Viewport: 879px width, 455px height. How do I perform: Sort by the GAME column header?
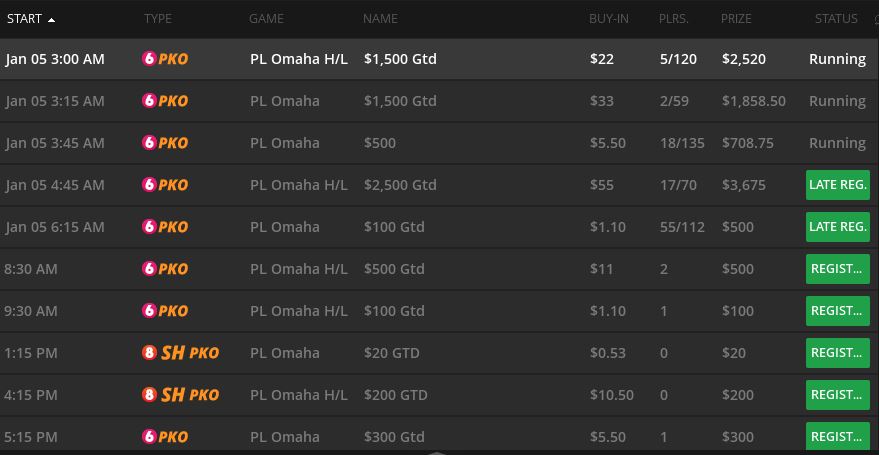(266, 18)
